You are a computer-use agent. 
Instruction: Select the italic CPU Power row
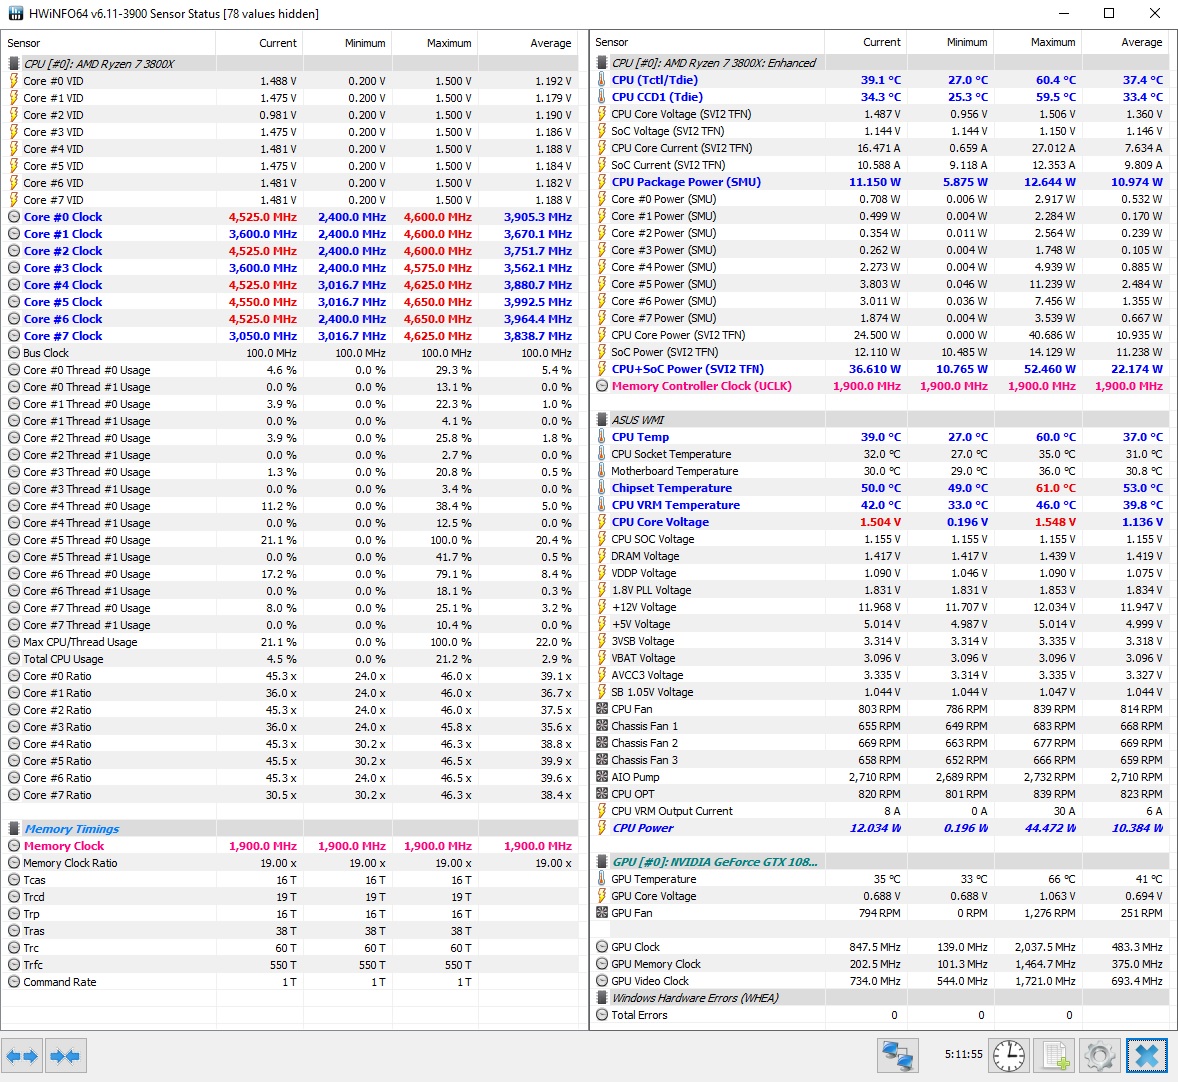click(x=880, y=828)
